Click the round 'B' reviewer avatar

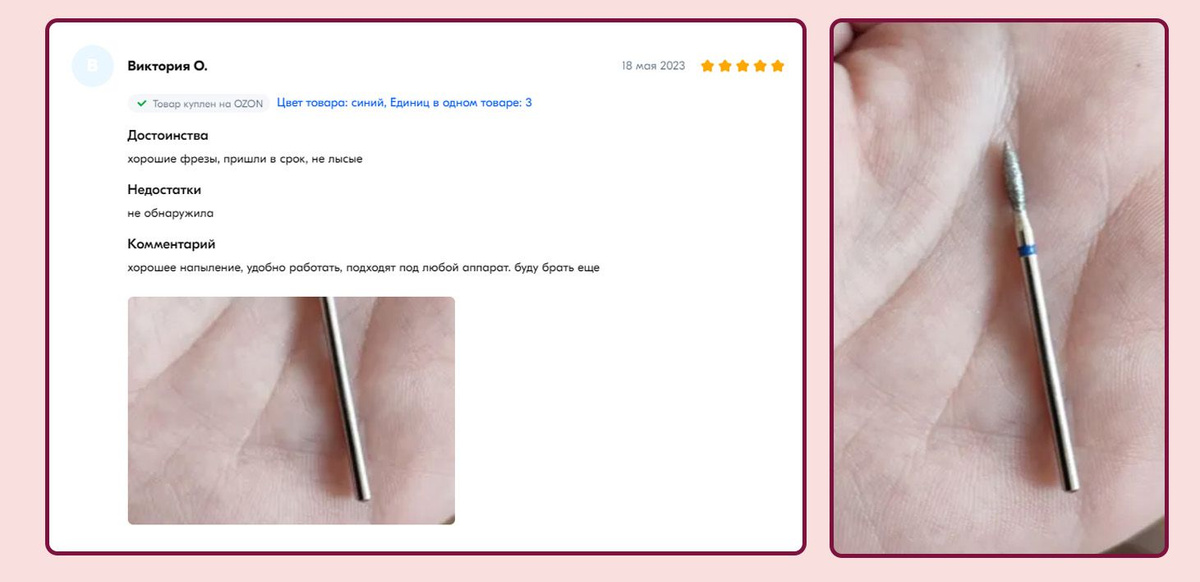[93, 66]
